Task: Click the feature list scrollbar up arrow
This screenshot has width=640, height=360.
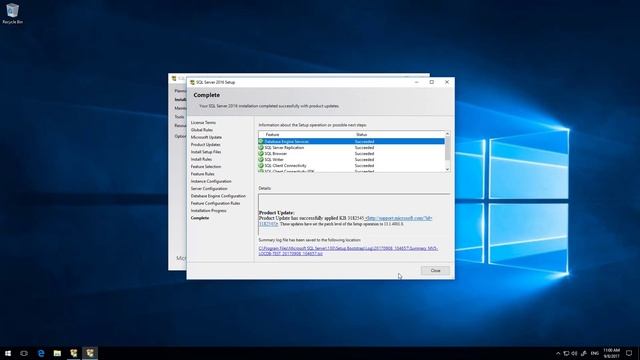Action: pyautogui.click(x=447, y=134)
